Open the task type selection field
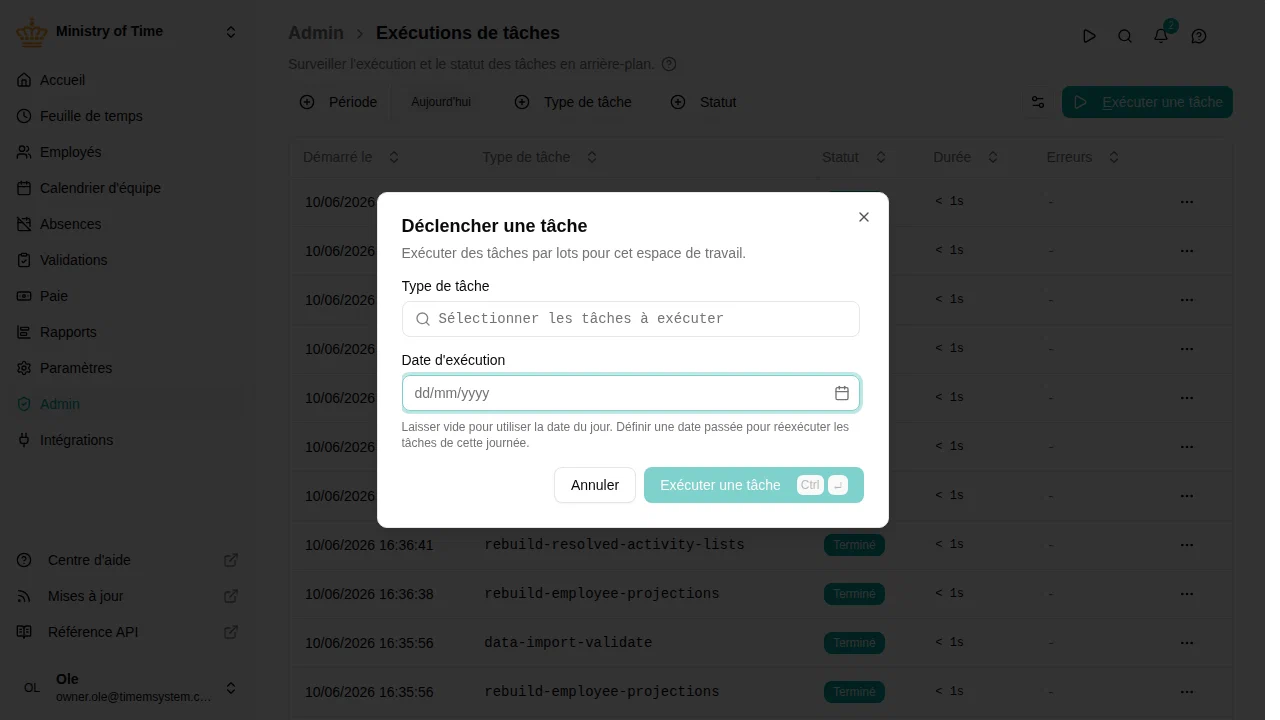This screenshot has width=1280, height=720. pos(631,319)
